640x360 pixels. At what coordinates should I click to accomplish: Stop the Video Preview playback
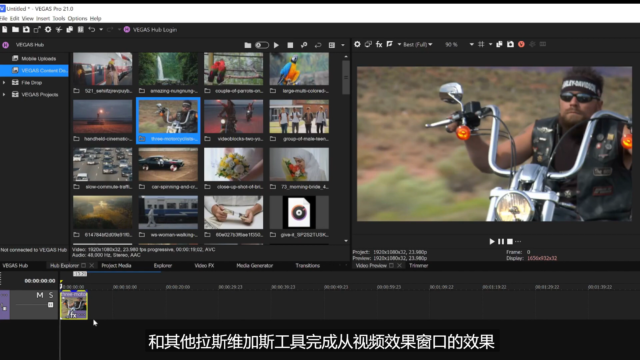510,241
